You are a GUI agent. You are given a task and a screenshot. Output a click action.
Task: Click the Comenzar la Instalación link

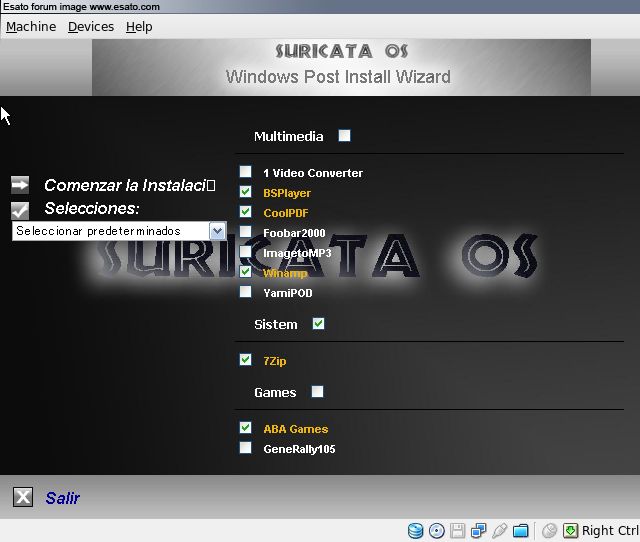(130, 185)
